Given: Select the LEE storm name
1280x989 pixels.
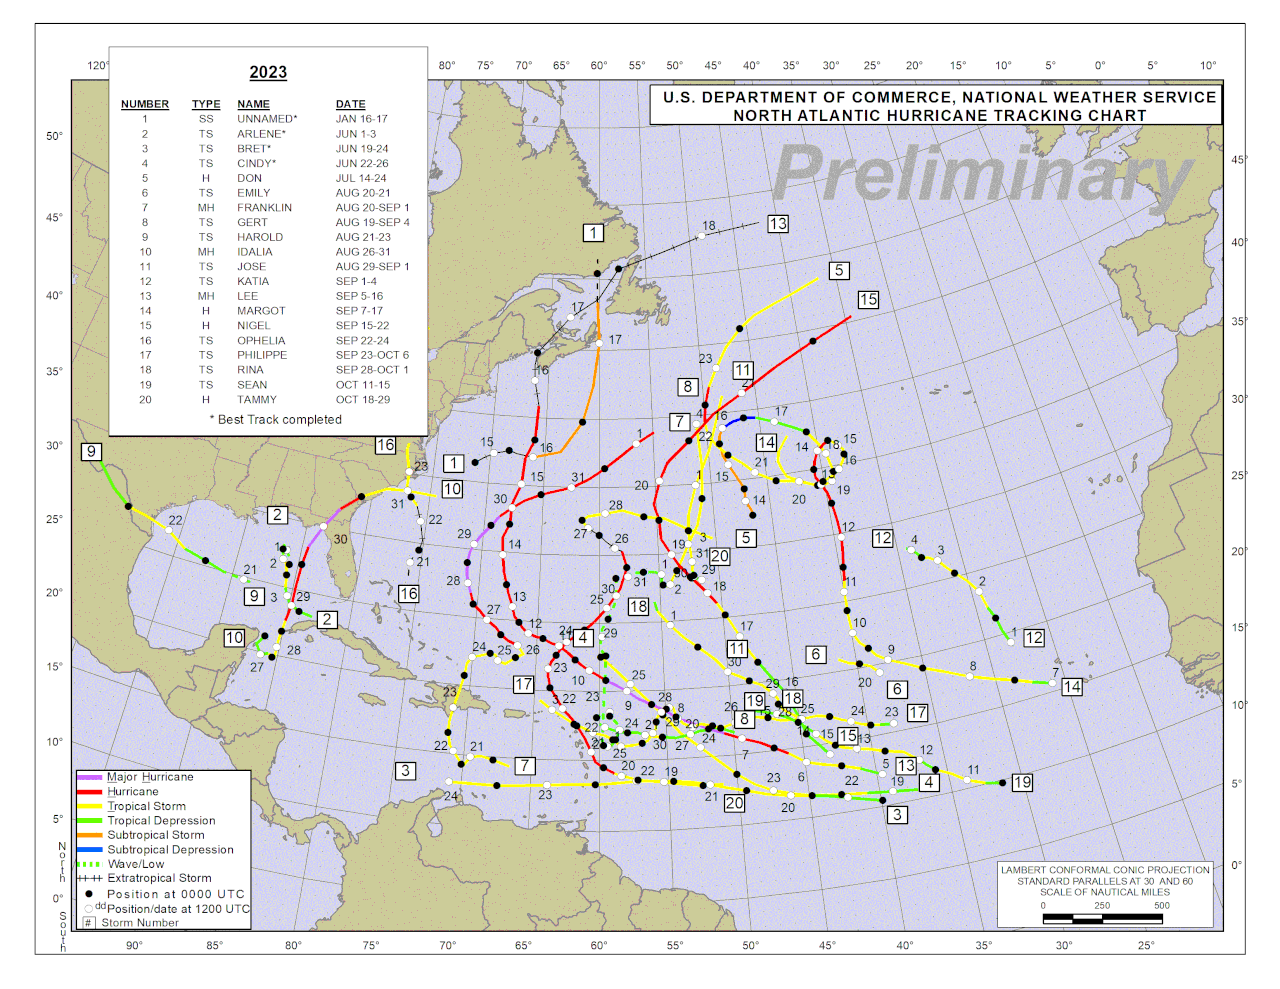Looking at the screenshot, I should pyautogui.click(x=247, y=296).
